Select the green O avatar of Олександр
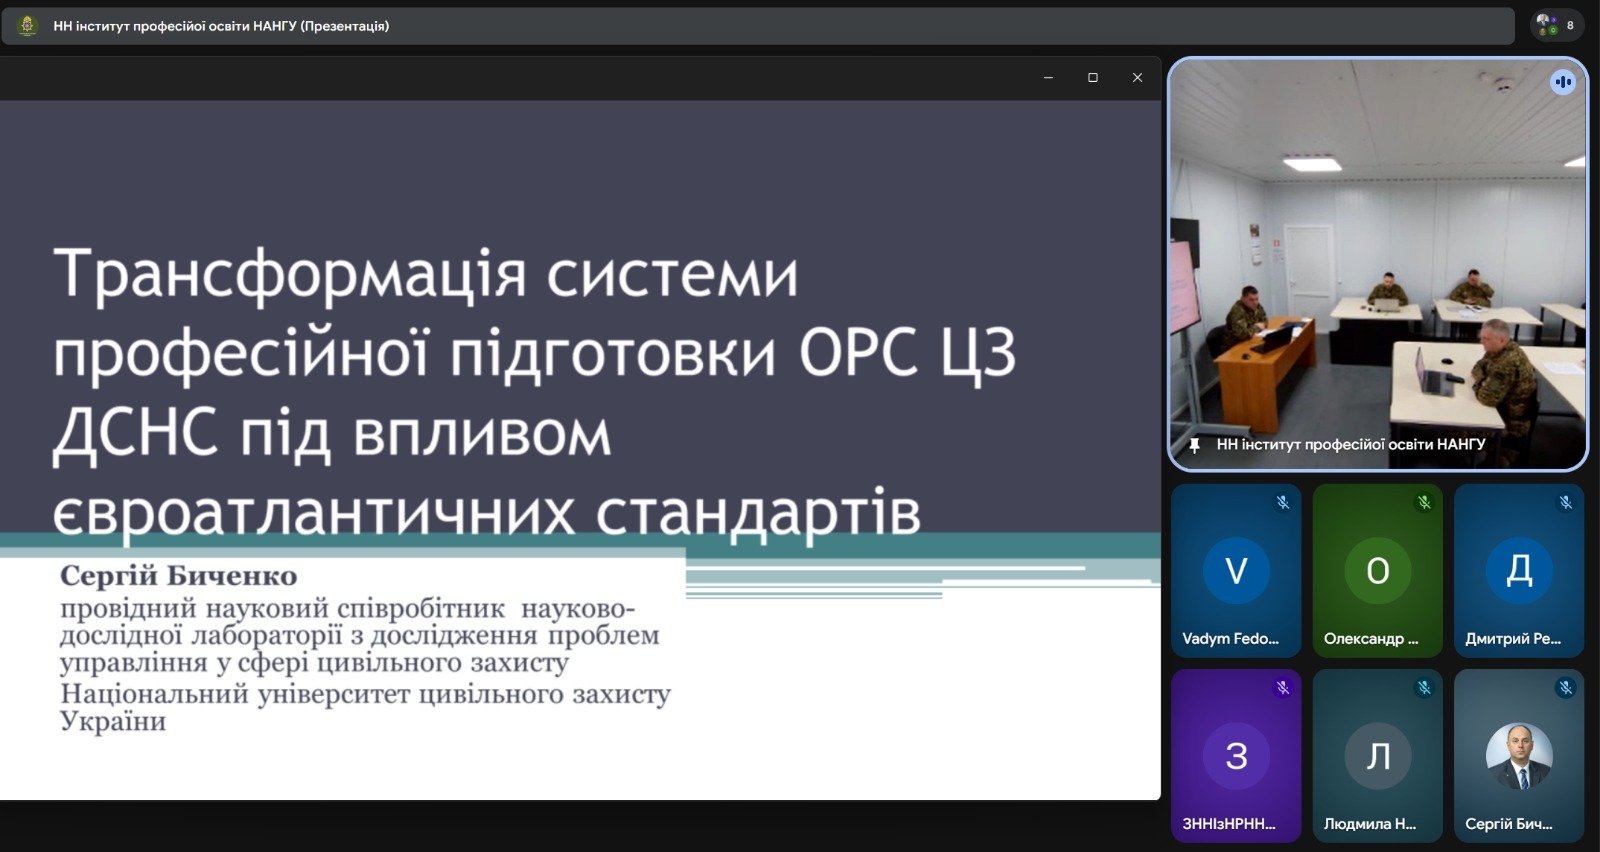Viewport: 1600px width, 852px height. (x=1377, y=570)
